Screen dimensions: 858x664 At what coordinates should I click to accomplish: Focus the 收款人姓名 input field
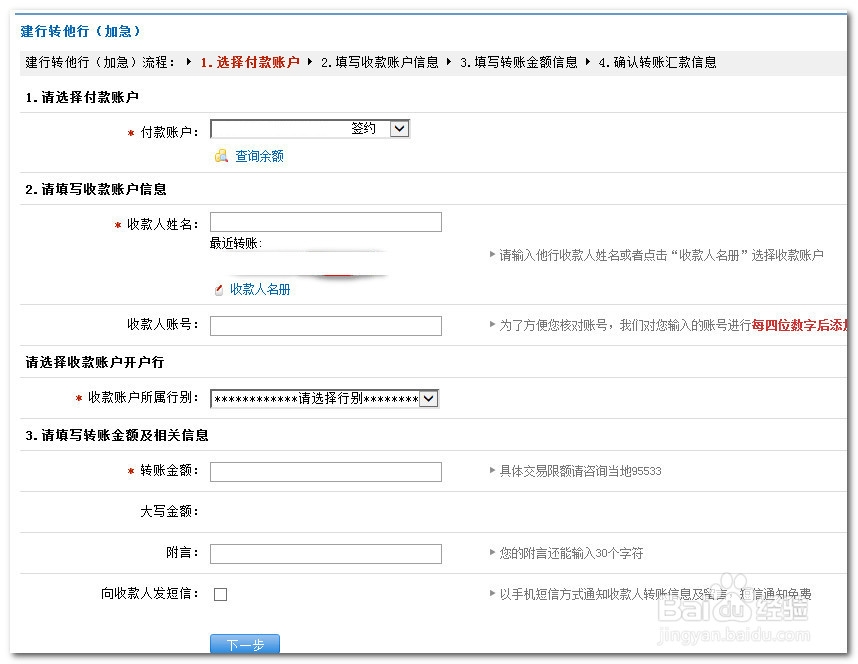326,222
